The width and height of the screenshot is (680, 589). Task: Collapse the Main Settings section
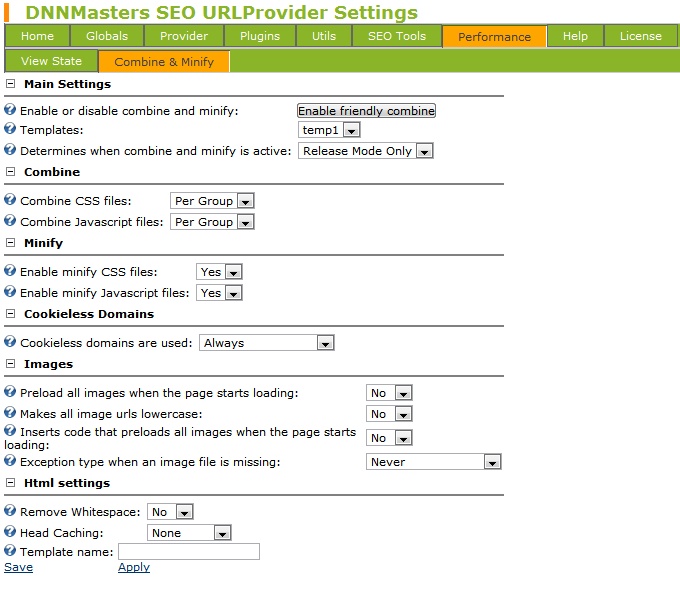[x=10, y=84]
